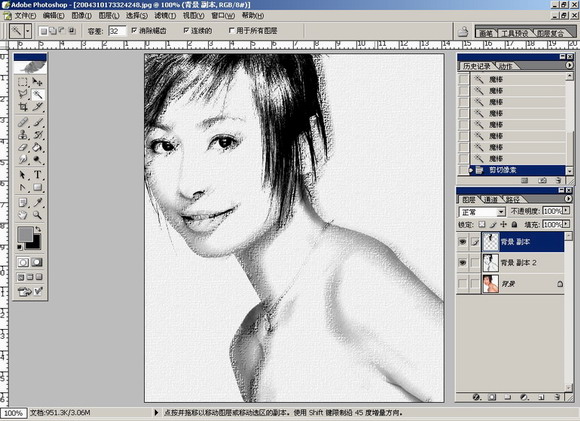
Task: Select the Eyedropper tool
Action: click(x=37, y=202)
